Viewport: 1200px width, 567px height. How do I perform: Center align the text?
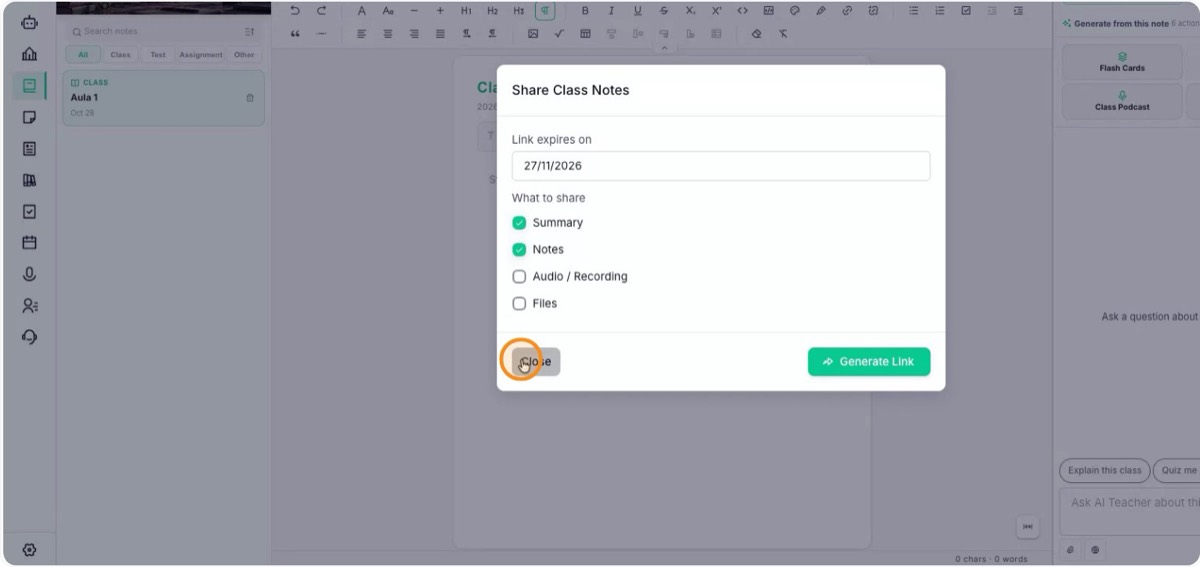[x=388, y=33]
